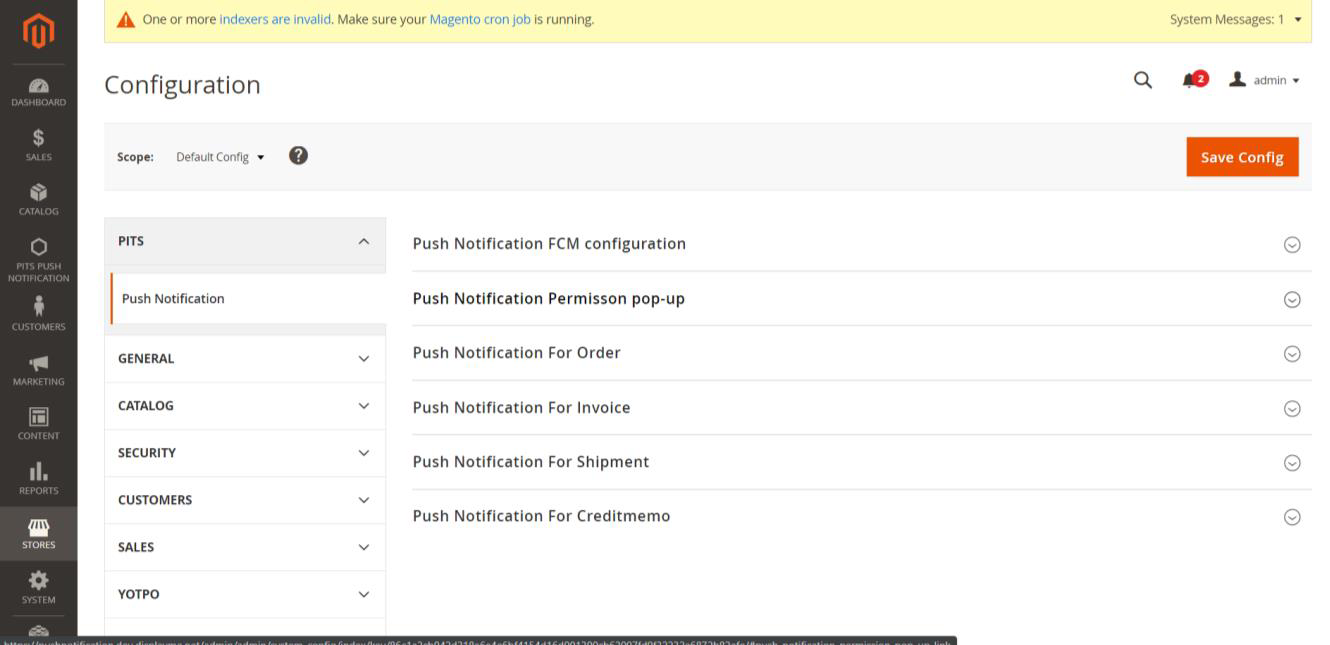Click the search magnifier icon
Image resolution: width=1330 pixels, height=645 pixels.
1142,80
